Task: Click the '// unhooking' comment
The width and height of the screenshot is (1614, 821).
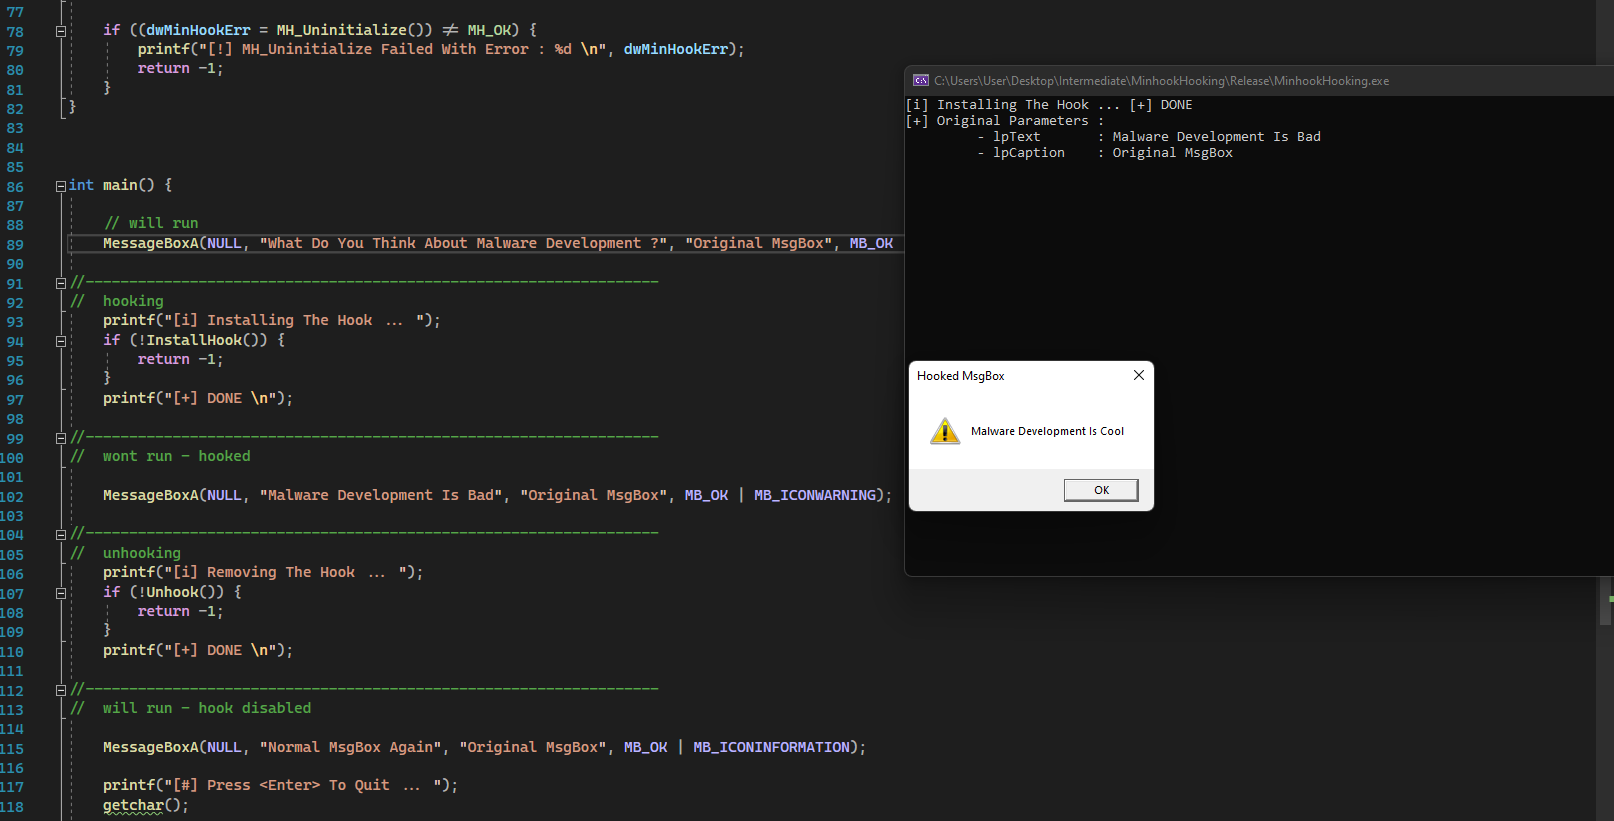Action: [125, 553]
